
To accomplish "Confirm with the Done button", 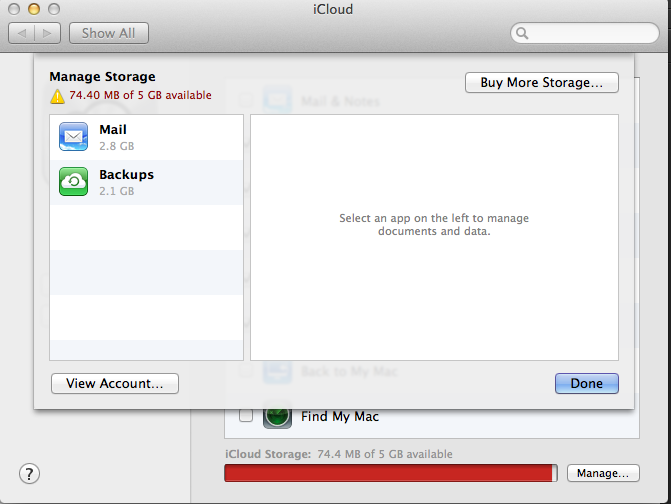I will 587,383.
